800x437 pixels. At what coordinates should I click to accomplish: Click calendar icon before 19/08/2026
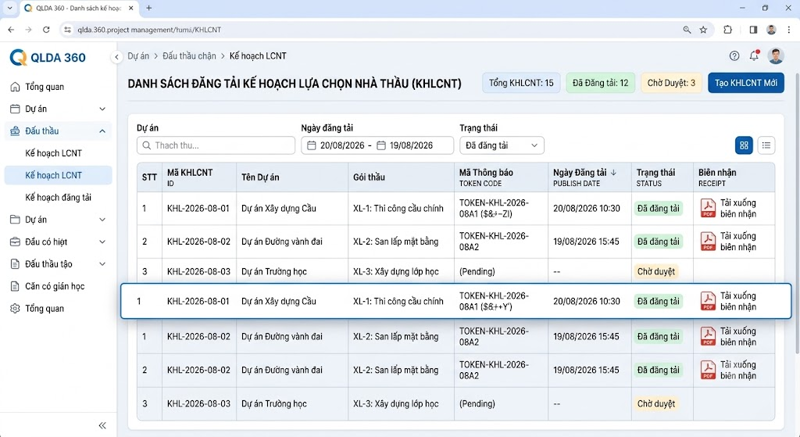tap(381, 146)
